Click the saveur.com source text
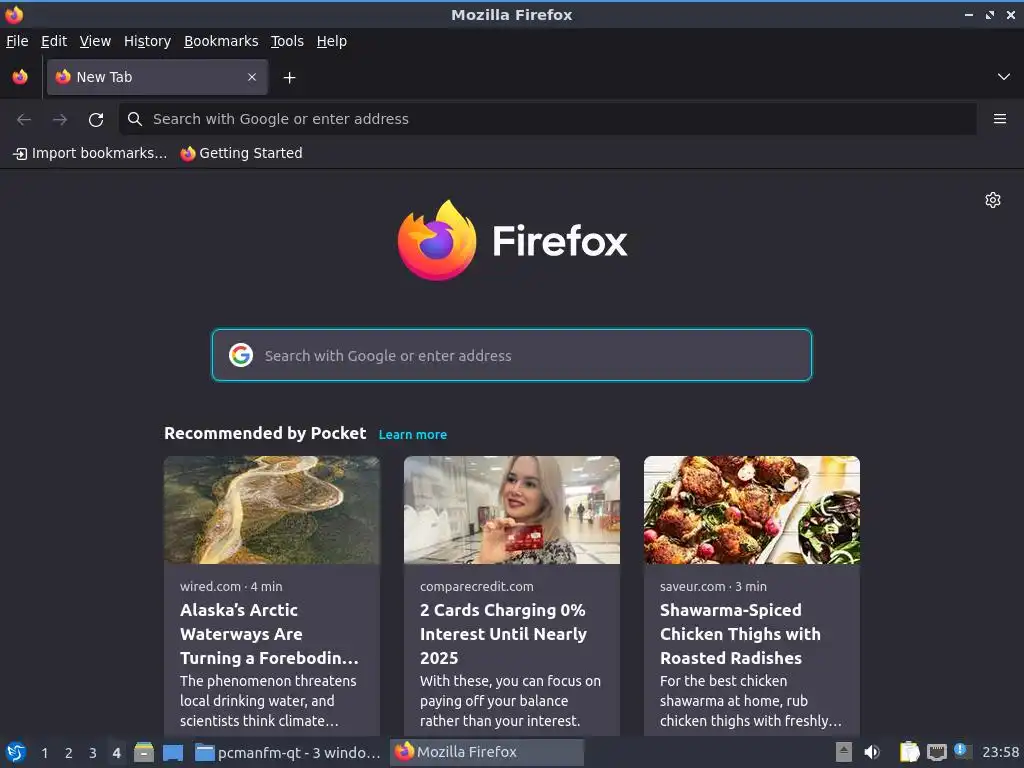 692,586
